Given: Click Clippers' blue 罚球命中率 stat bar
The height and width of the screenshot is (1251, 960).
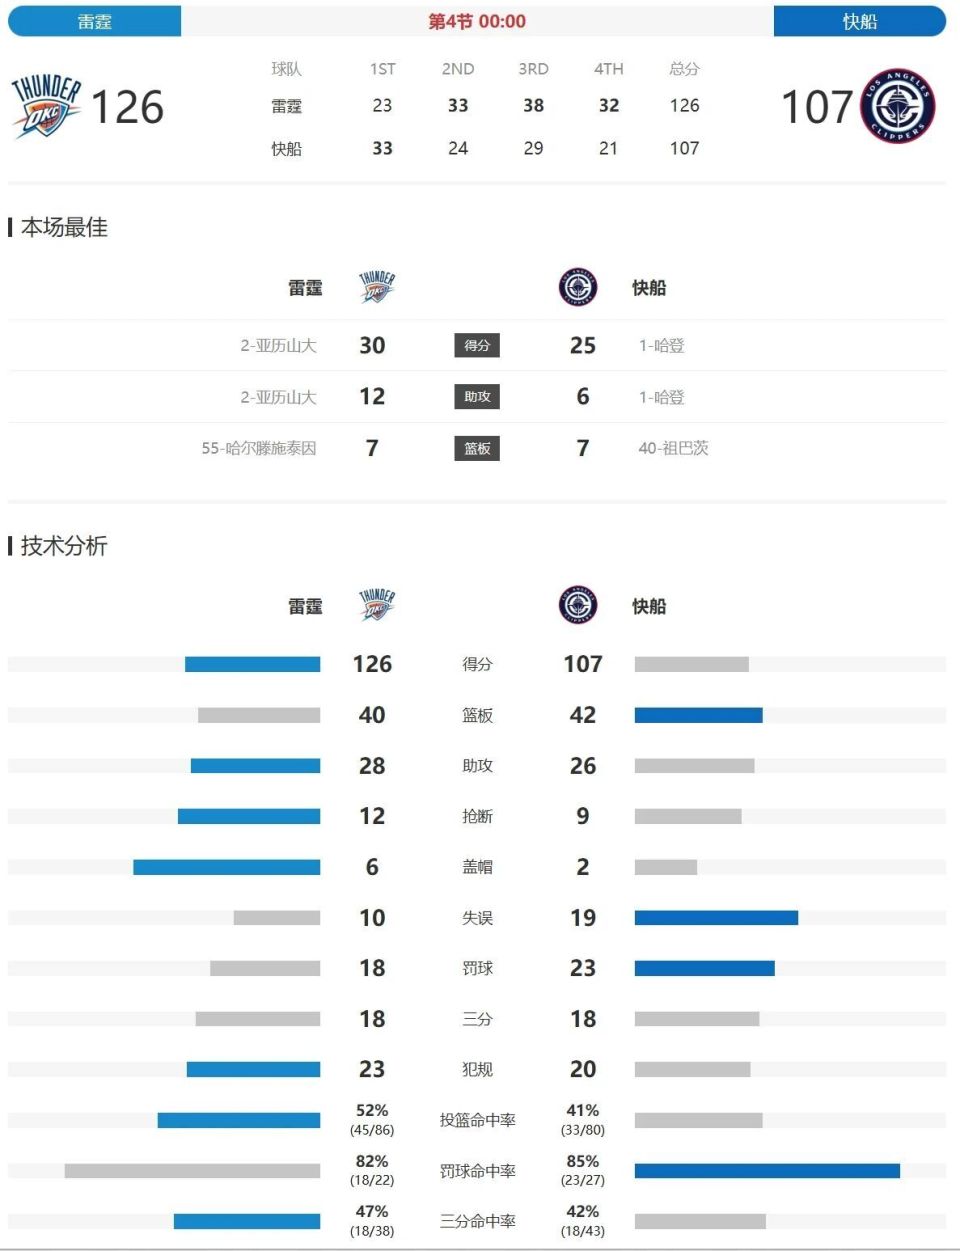Looking at the screenshot, I should point(767,1171).
